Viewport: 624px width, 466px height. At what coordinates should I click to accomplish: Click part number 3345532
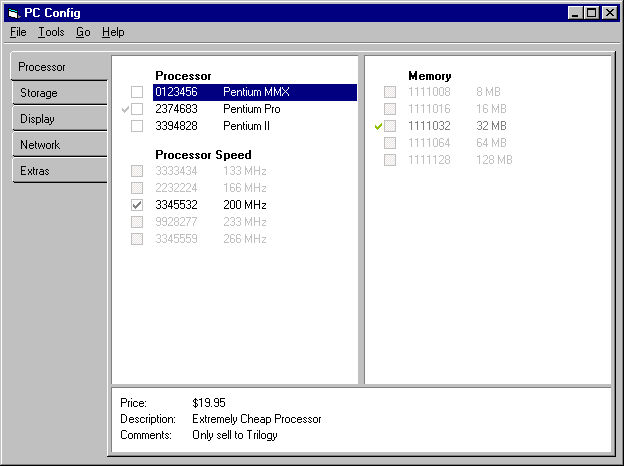(x=176, y=205)
